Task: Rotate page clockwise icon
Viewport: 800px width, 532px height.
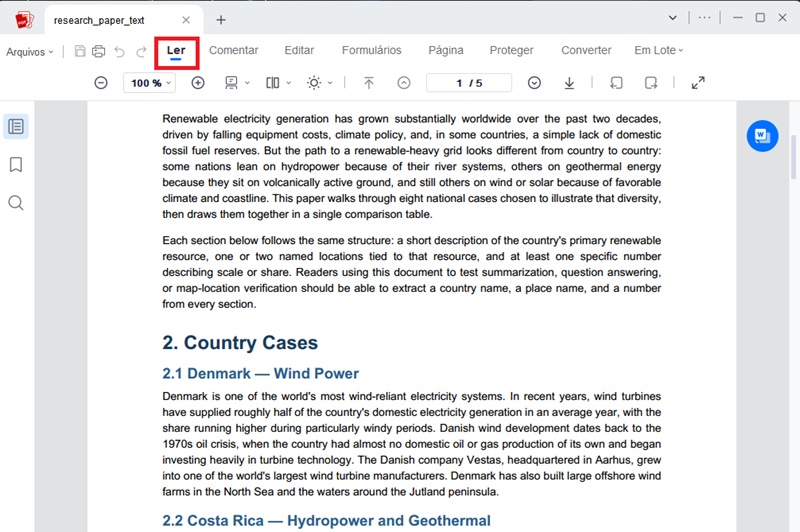Action: (651, 83)
